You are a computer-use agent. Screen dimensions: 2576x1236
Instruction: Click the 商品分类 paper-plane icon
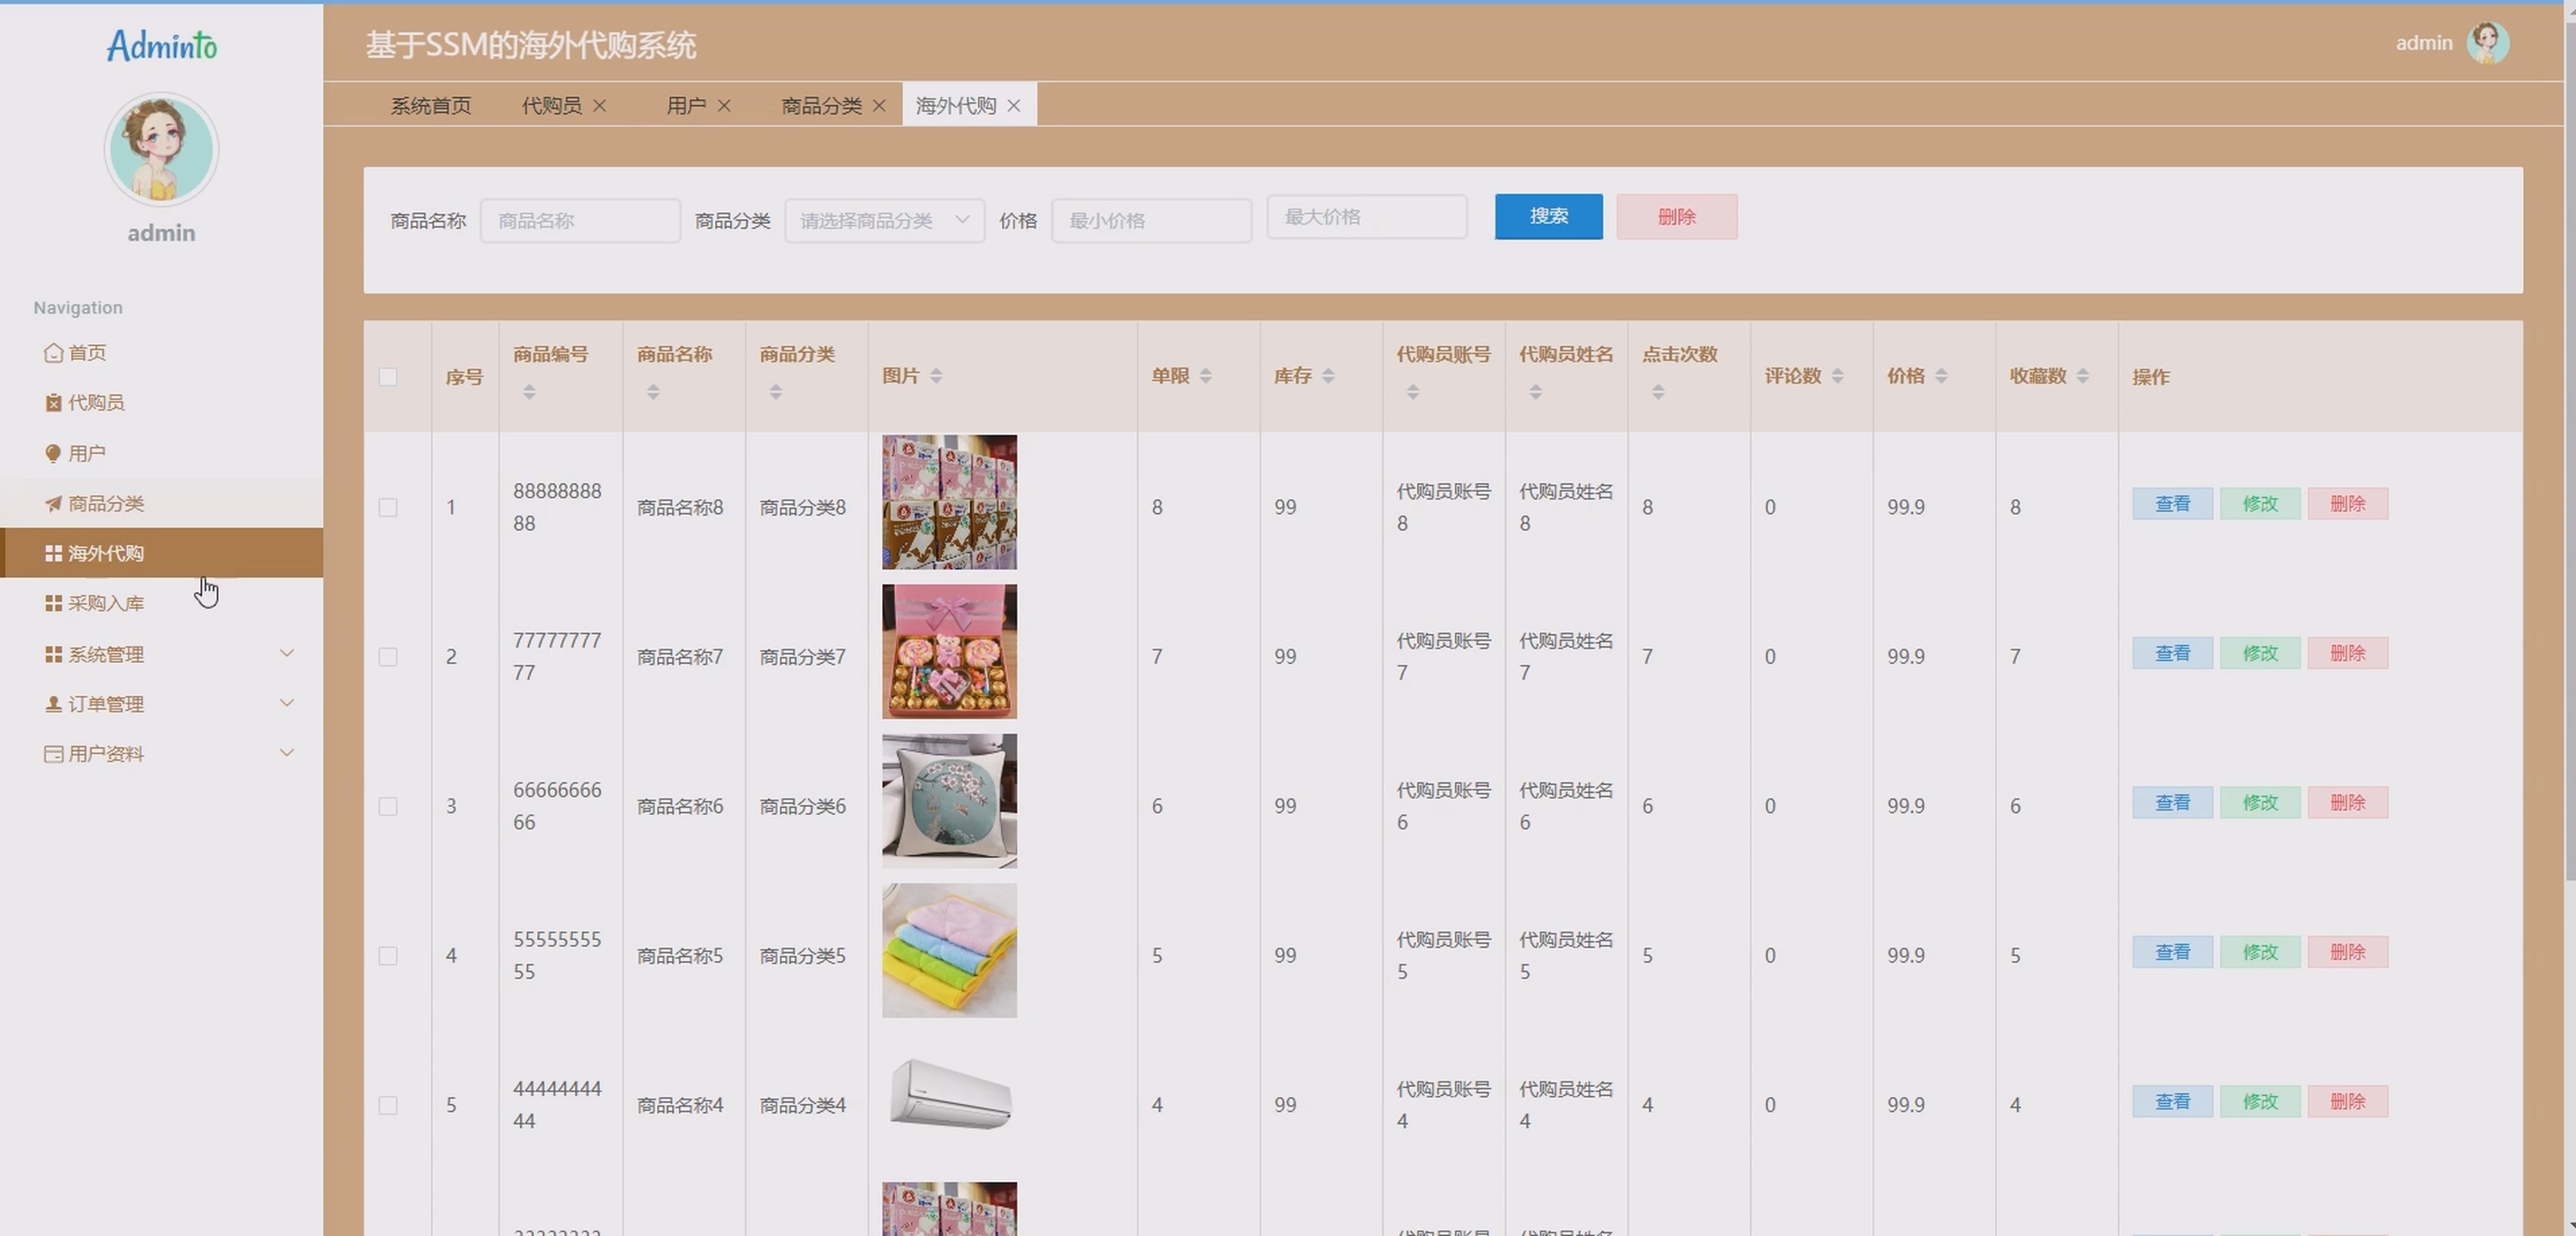(x=53, y=503)
